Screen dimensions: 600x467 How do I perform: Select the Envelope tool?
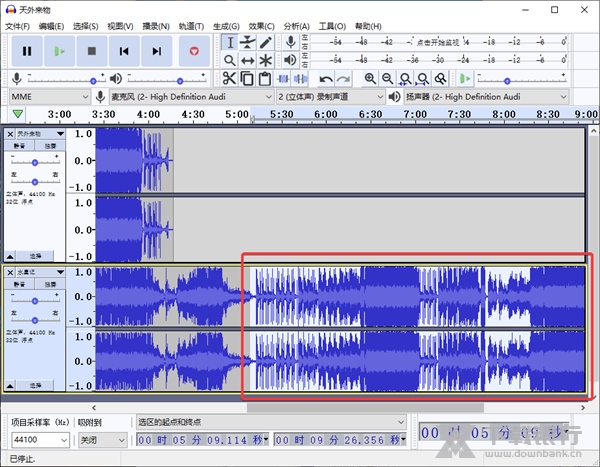coord(247,42)
